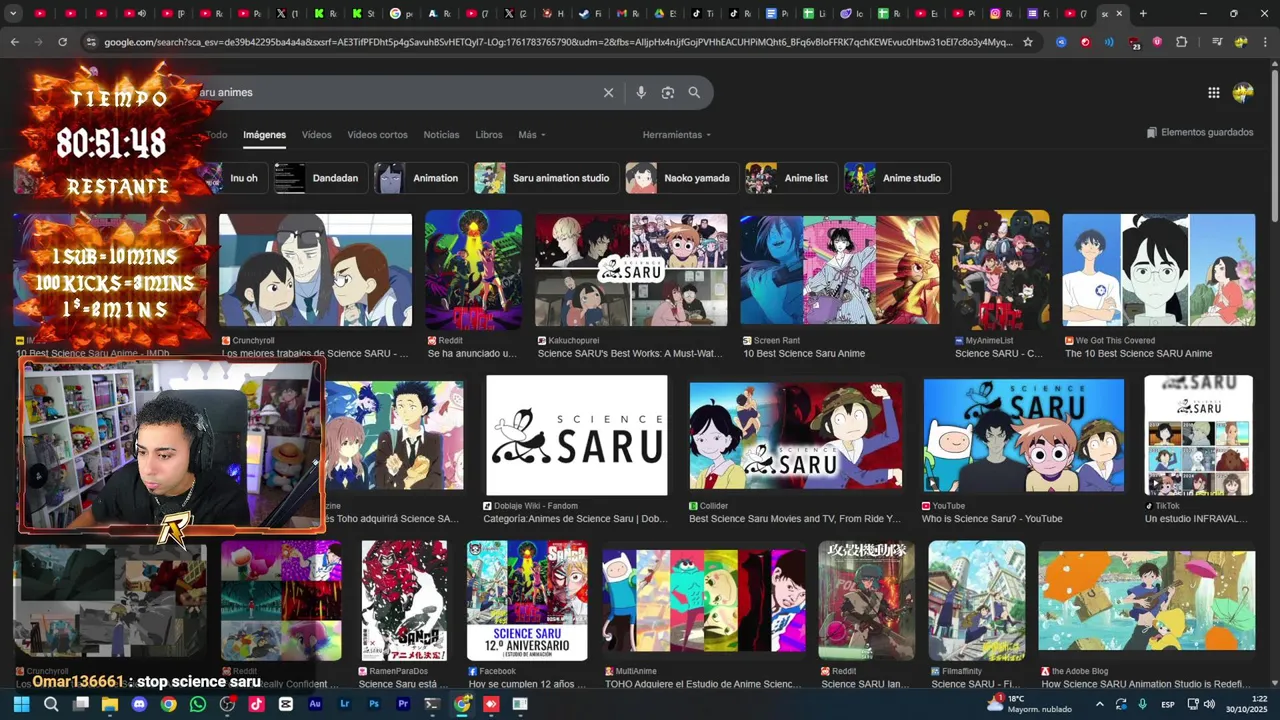Viewport: 1280px width, 720px height.
Task: Click the magnifier search submit icon
Action: [x=694, y=92]
